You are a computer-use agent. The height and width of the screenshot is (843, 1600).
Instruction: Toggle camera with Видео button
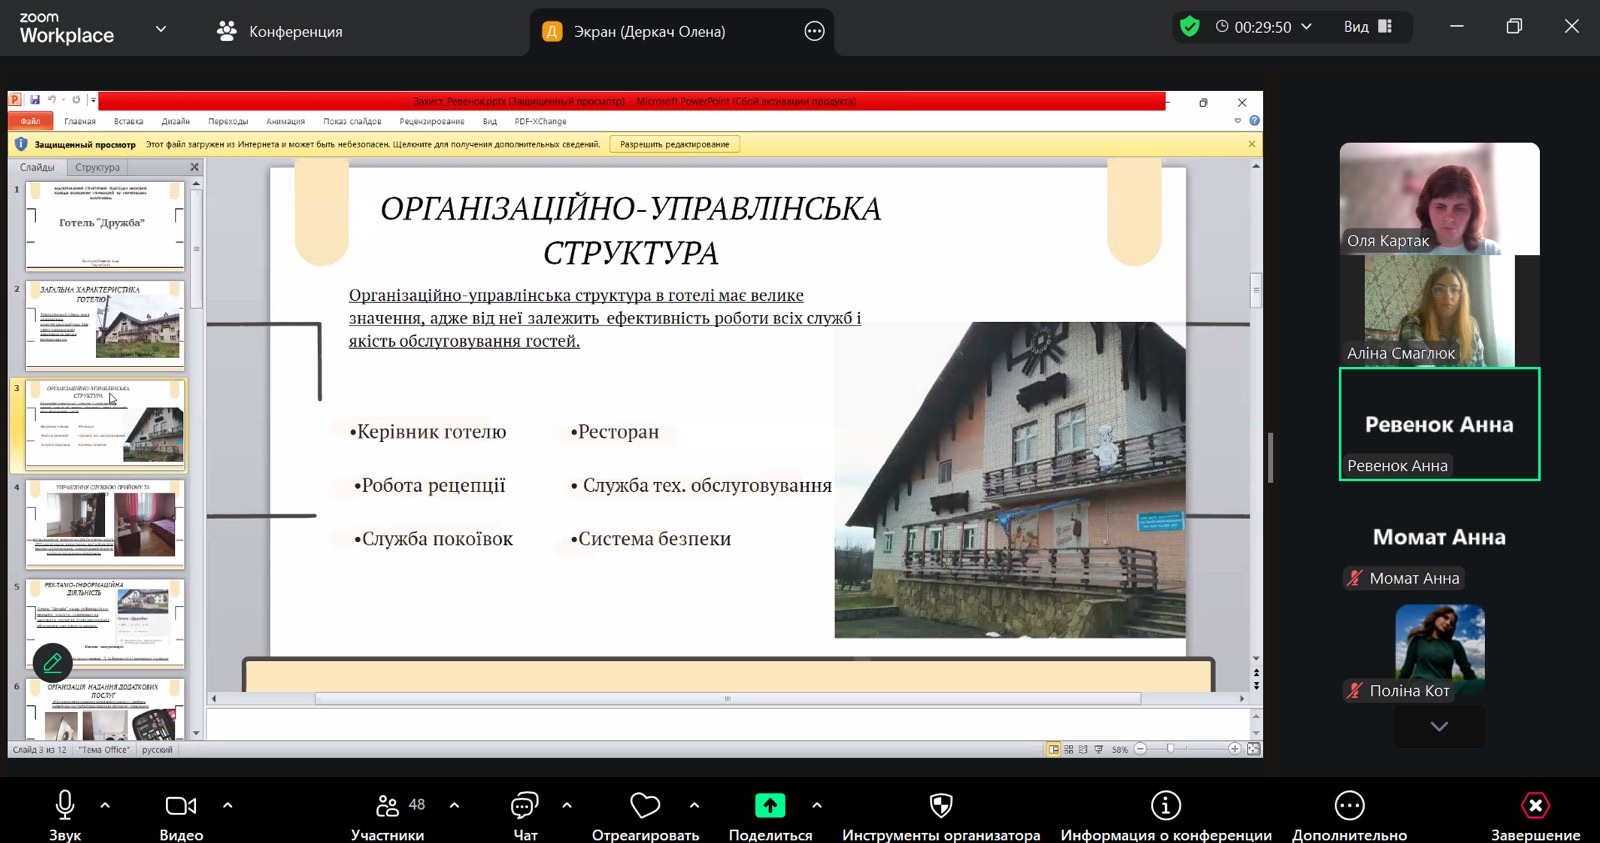[181, 806]
